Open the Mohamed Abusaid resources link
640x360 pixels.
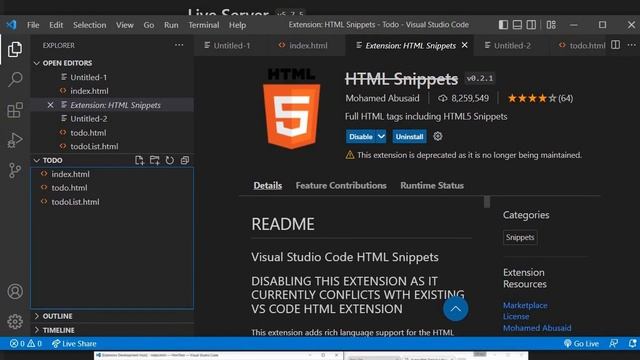coord(537,328)
